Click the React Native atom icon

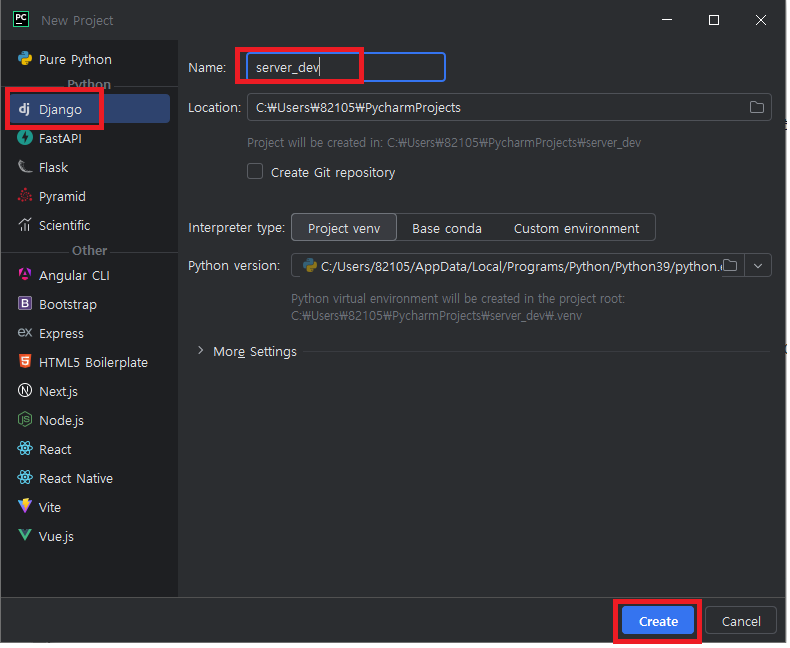click(25, 478)
